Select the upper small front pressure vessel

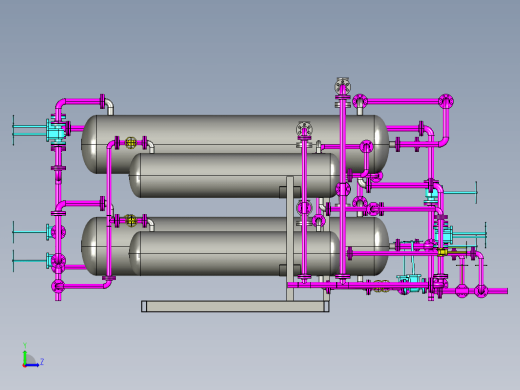[x=235, y=175]
